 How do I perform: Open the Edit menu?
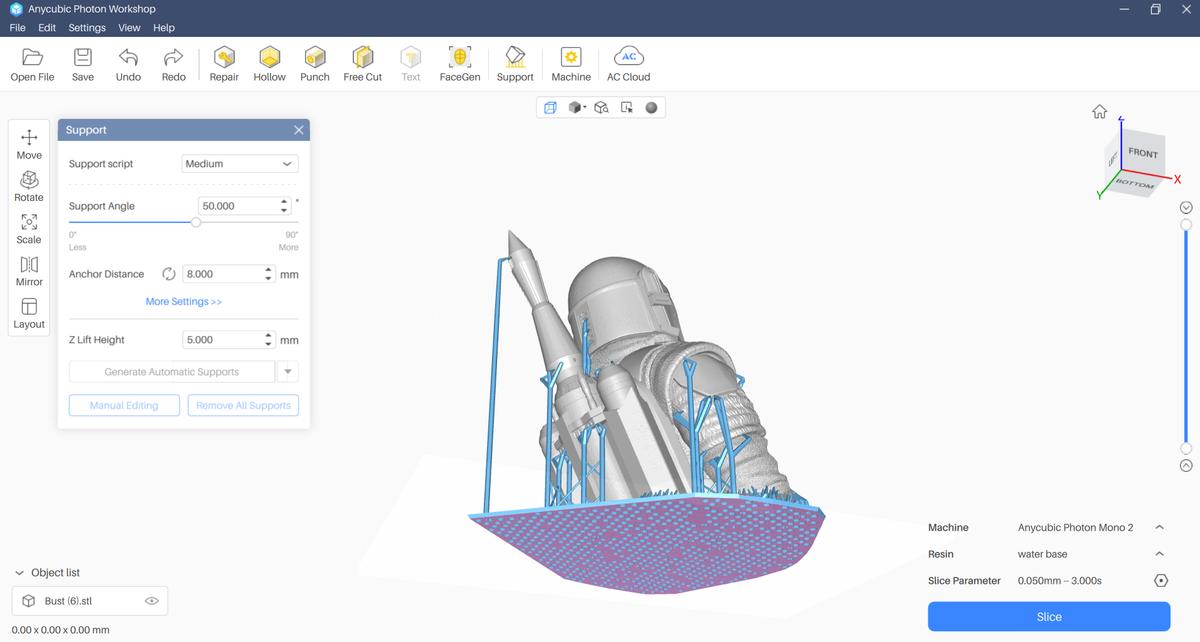click(x=47, y=28)
